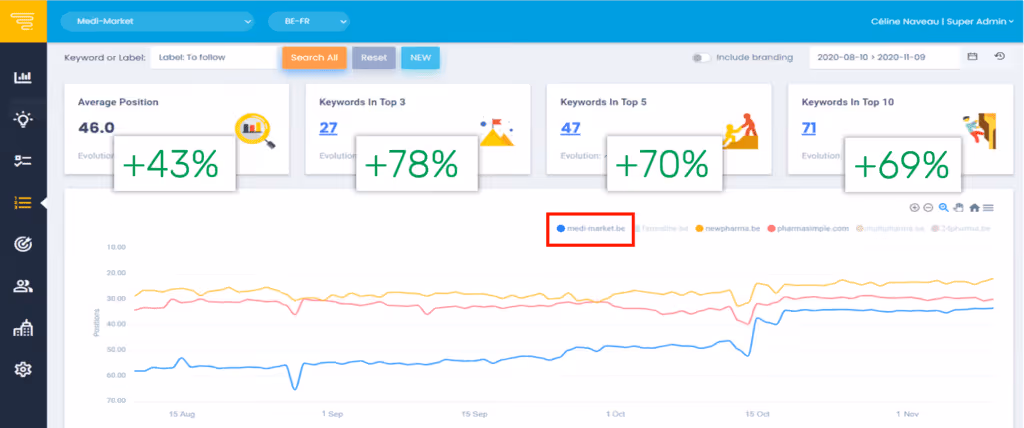Click the mountain flag illustration on Top 3 card
1024x428 pixels.
point(496,131)
